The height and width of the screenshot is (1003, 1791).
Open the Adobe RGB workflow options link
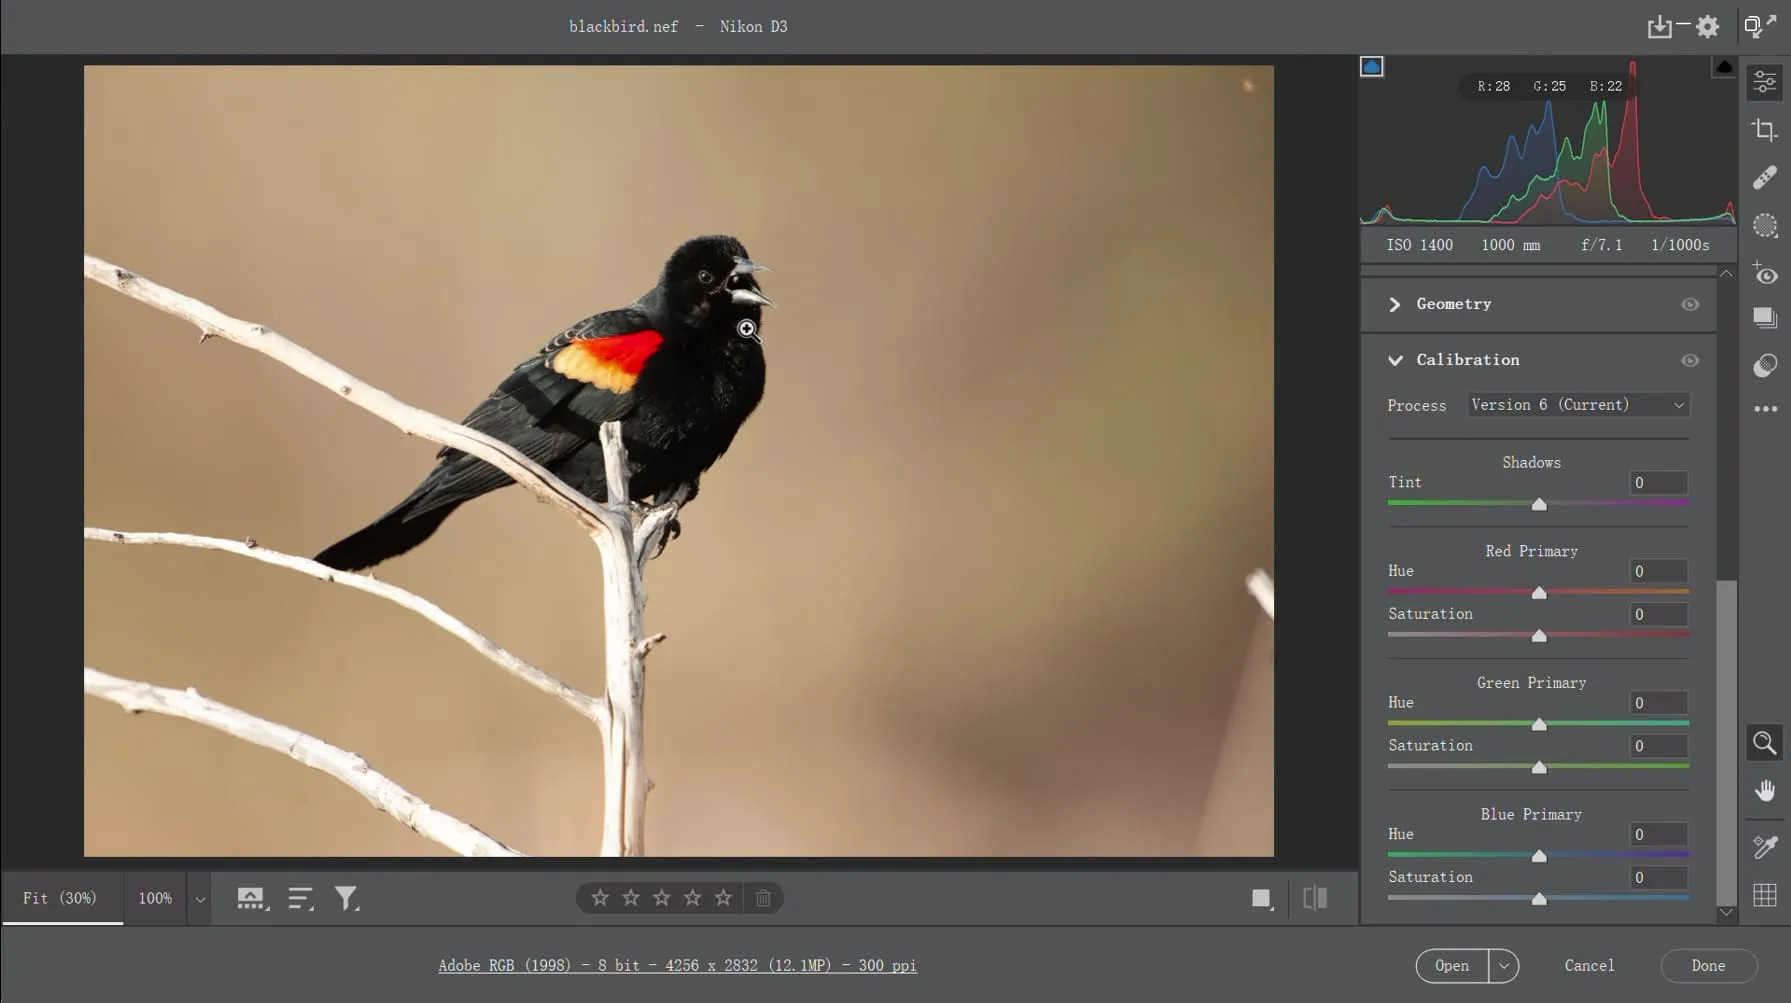676,965
